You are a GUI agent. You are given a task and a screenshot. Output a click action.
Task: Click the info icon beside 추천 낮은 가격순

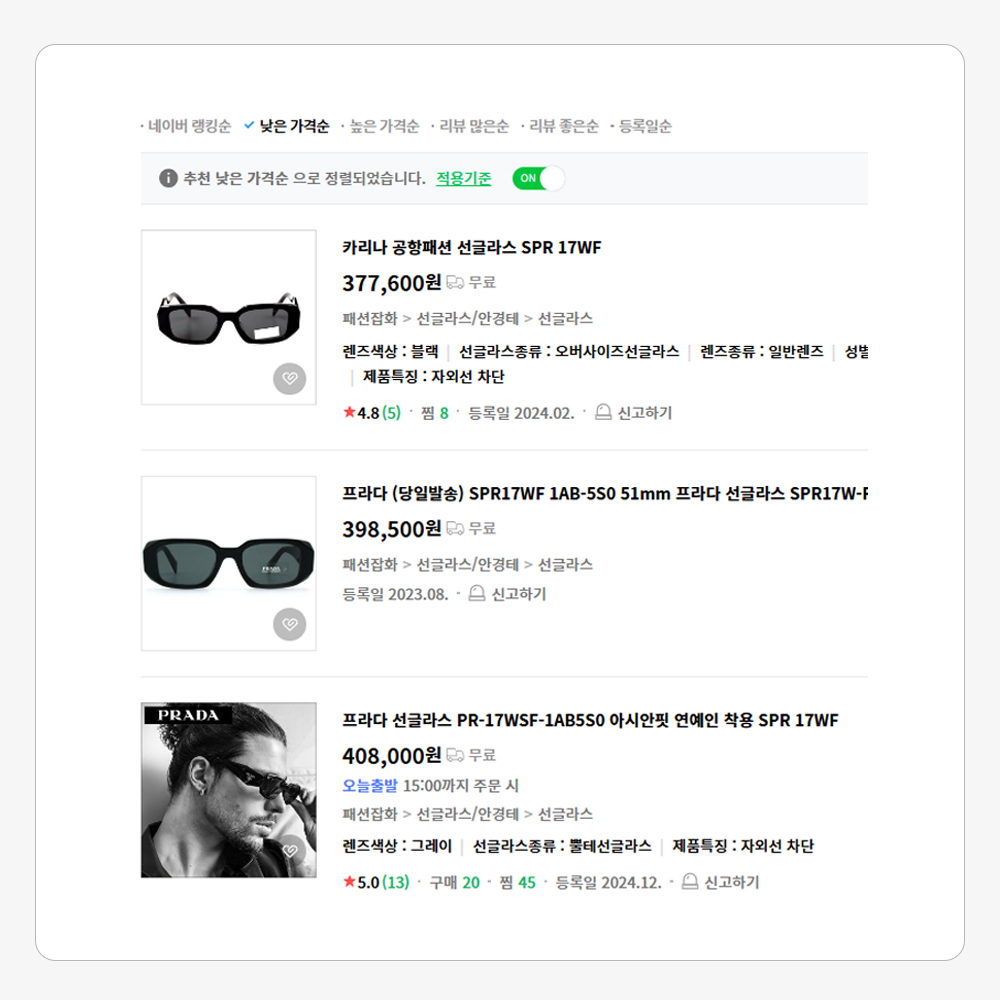pyautogui.click(x=168, y=178)
